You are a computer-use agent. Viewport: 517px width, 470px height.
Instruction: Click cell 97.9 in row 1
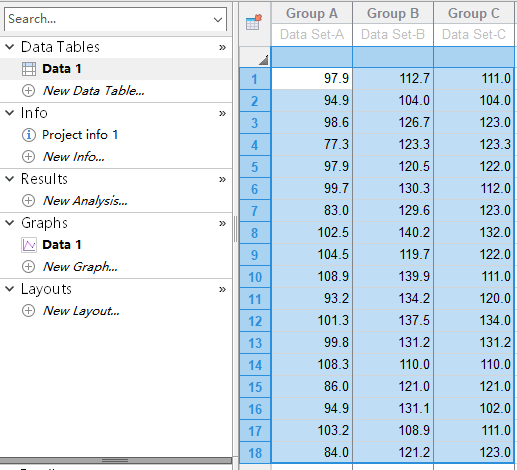[x=312, y=79]
